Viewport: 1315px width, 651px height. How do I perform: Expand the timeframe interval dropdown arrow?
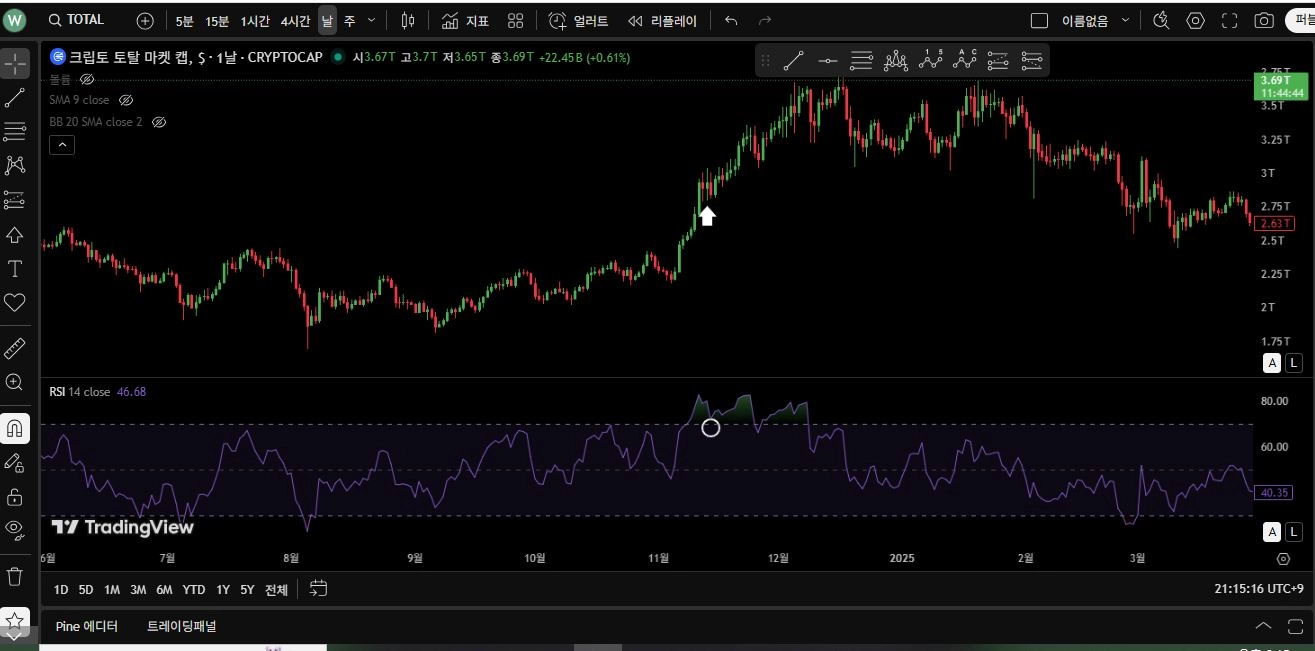coord(372,20)
